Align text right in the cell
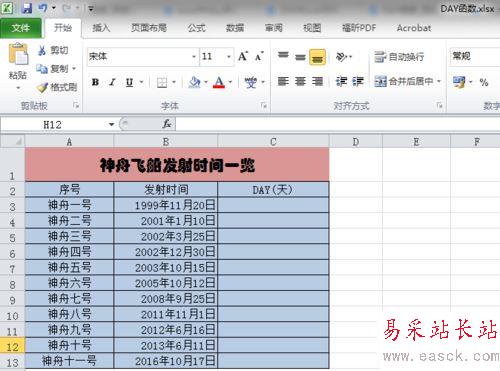This screenshot has height=371, width=500. [317, 81]
